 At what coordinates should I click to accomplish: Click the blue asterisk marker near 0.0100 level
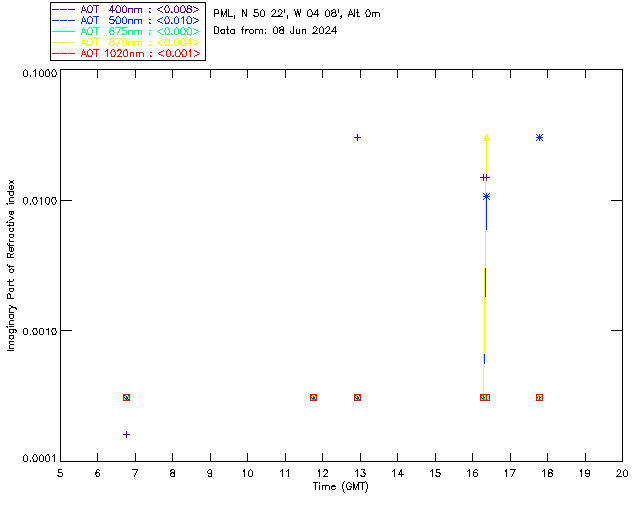pyautogui.click(x=486, y=197)
